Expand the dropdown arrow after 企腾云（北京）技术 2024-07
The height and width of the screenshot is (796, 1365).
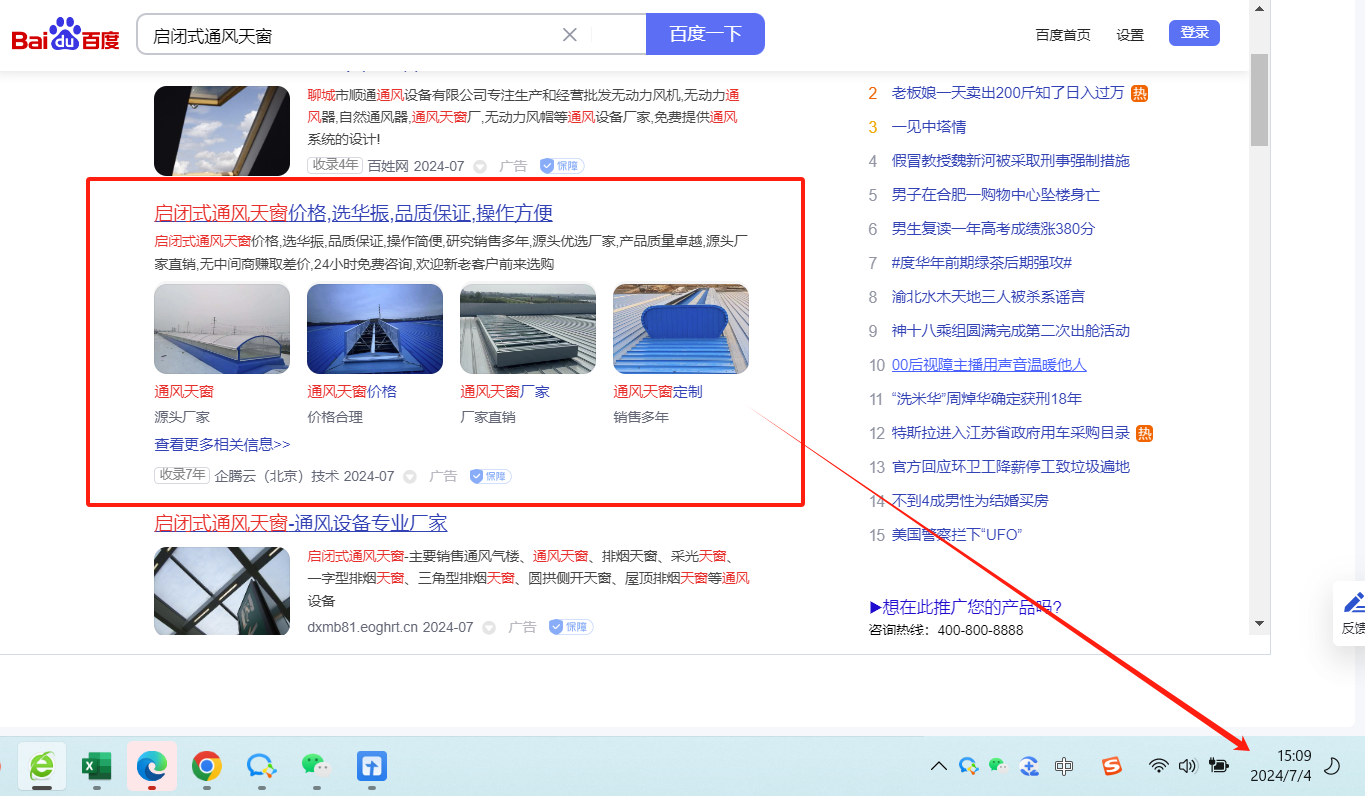[409, 477]
